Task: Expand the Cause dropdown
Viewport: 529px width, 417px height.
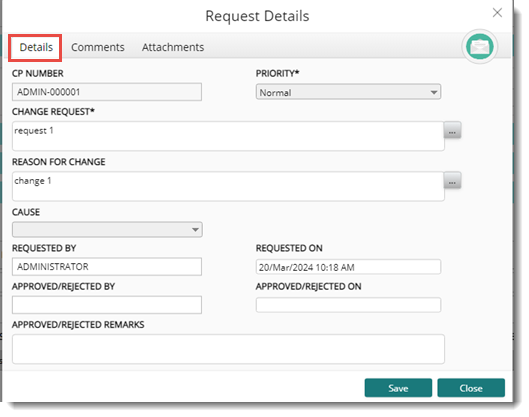Action: click(107, 229)
